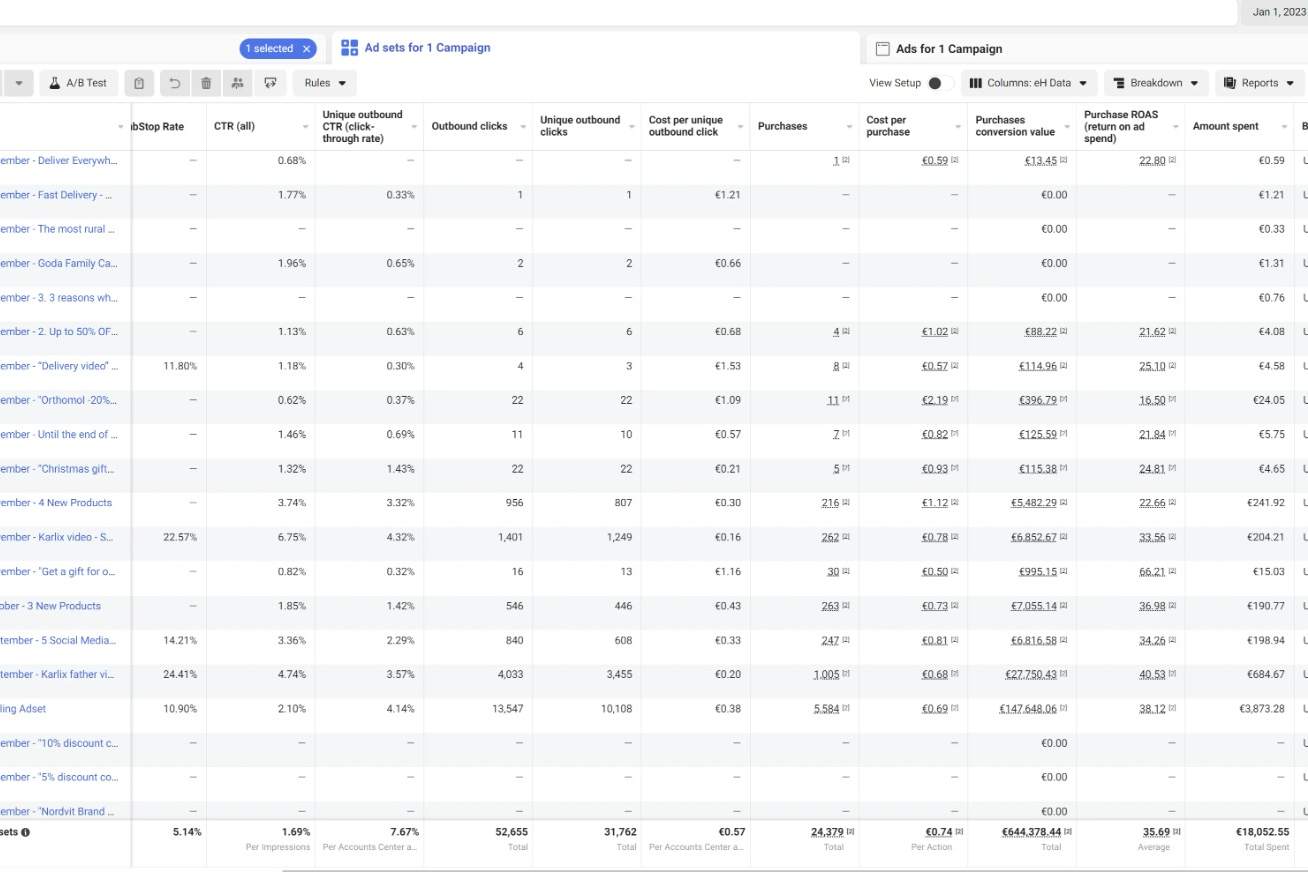Delete the selected ad set via trash icon

click(206, 82)
